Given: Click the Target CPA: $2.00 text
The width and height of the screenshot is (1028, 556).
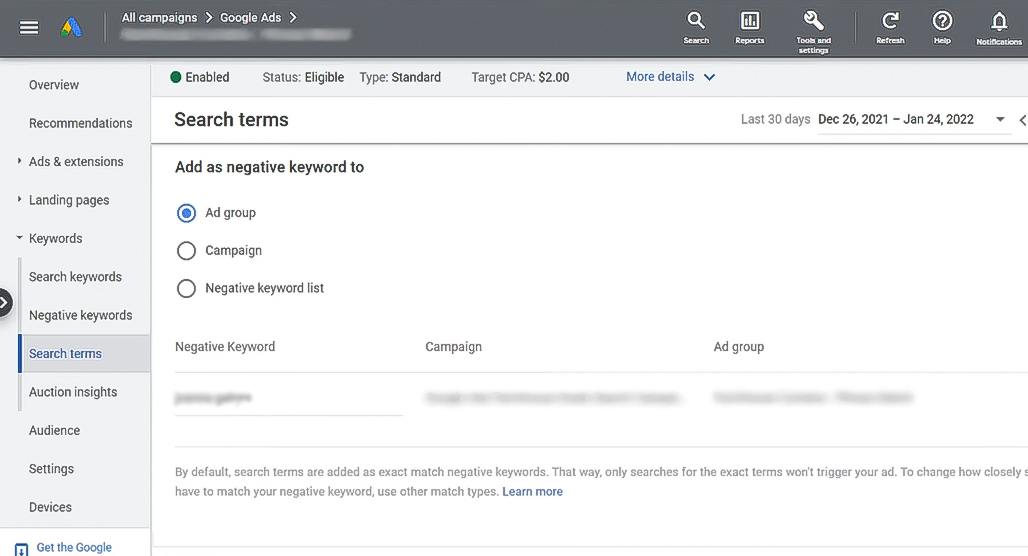Looking at the screenshot, I should (521, 77).
